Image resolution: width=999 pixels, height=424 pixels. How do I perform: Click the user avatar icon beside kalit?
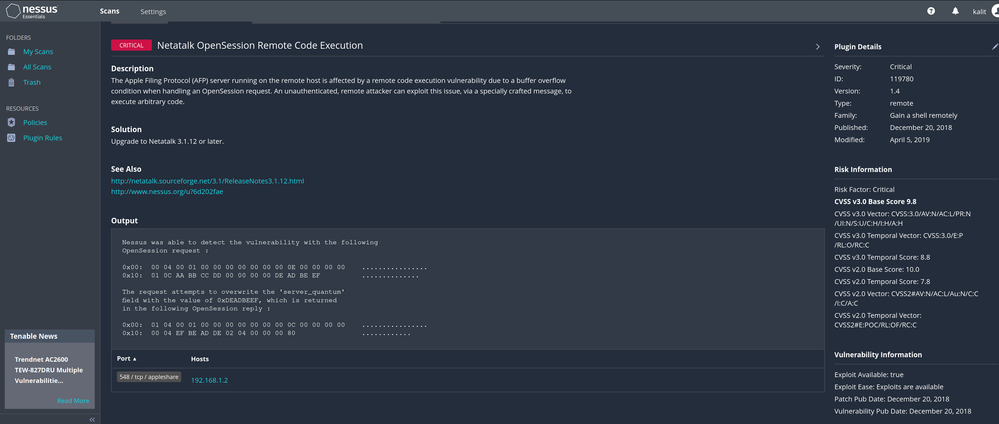pos(994,12)
